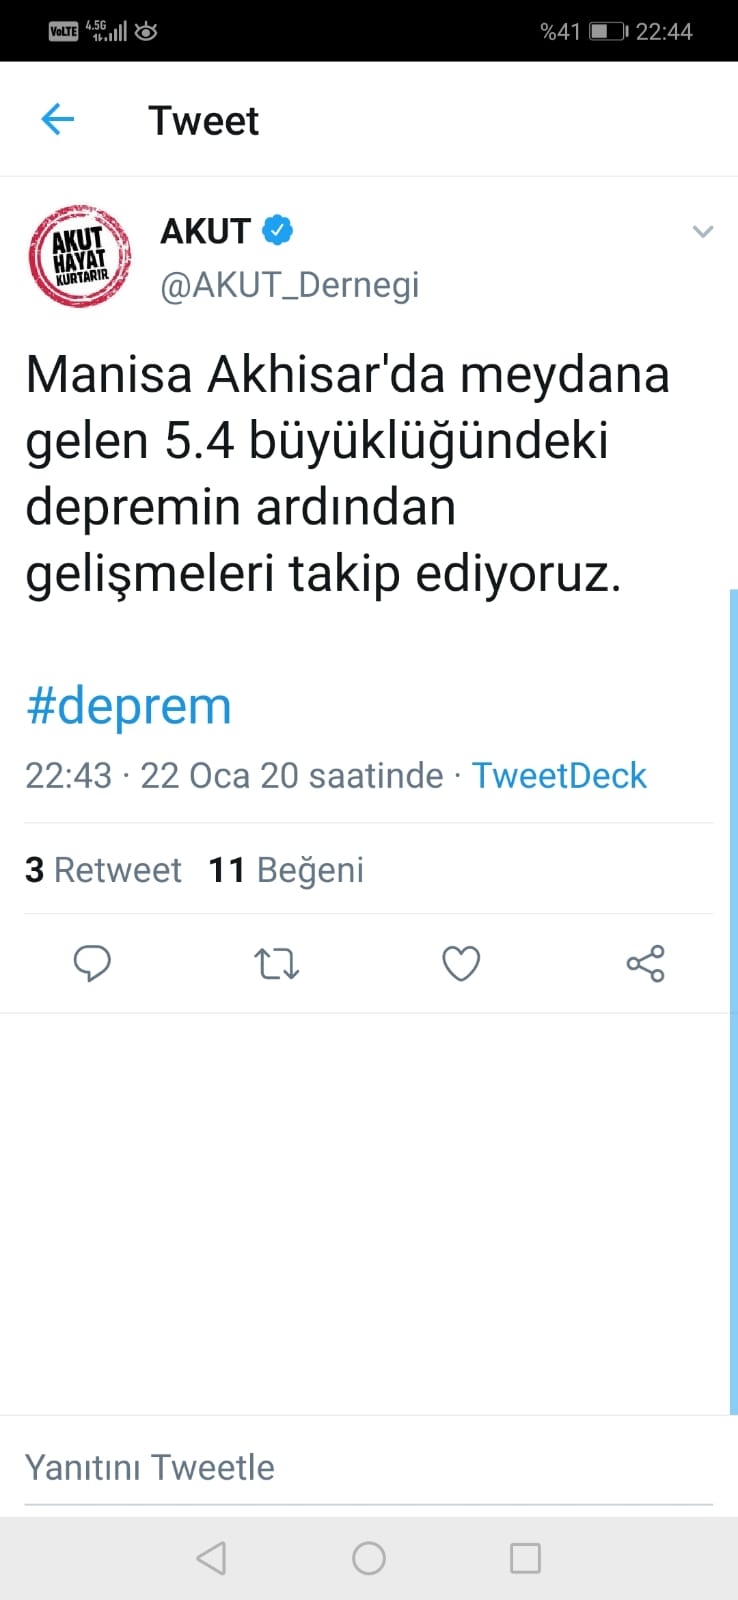
Task: Open the share icon
Action: point(645,963)
